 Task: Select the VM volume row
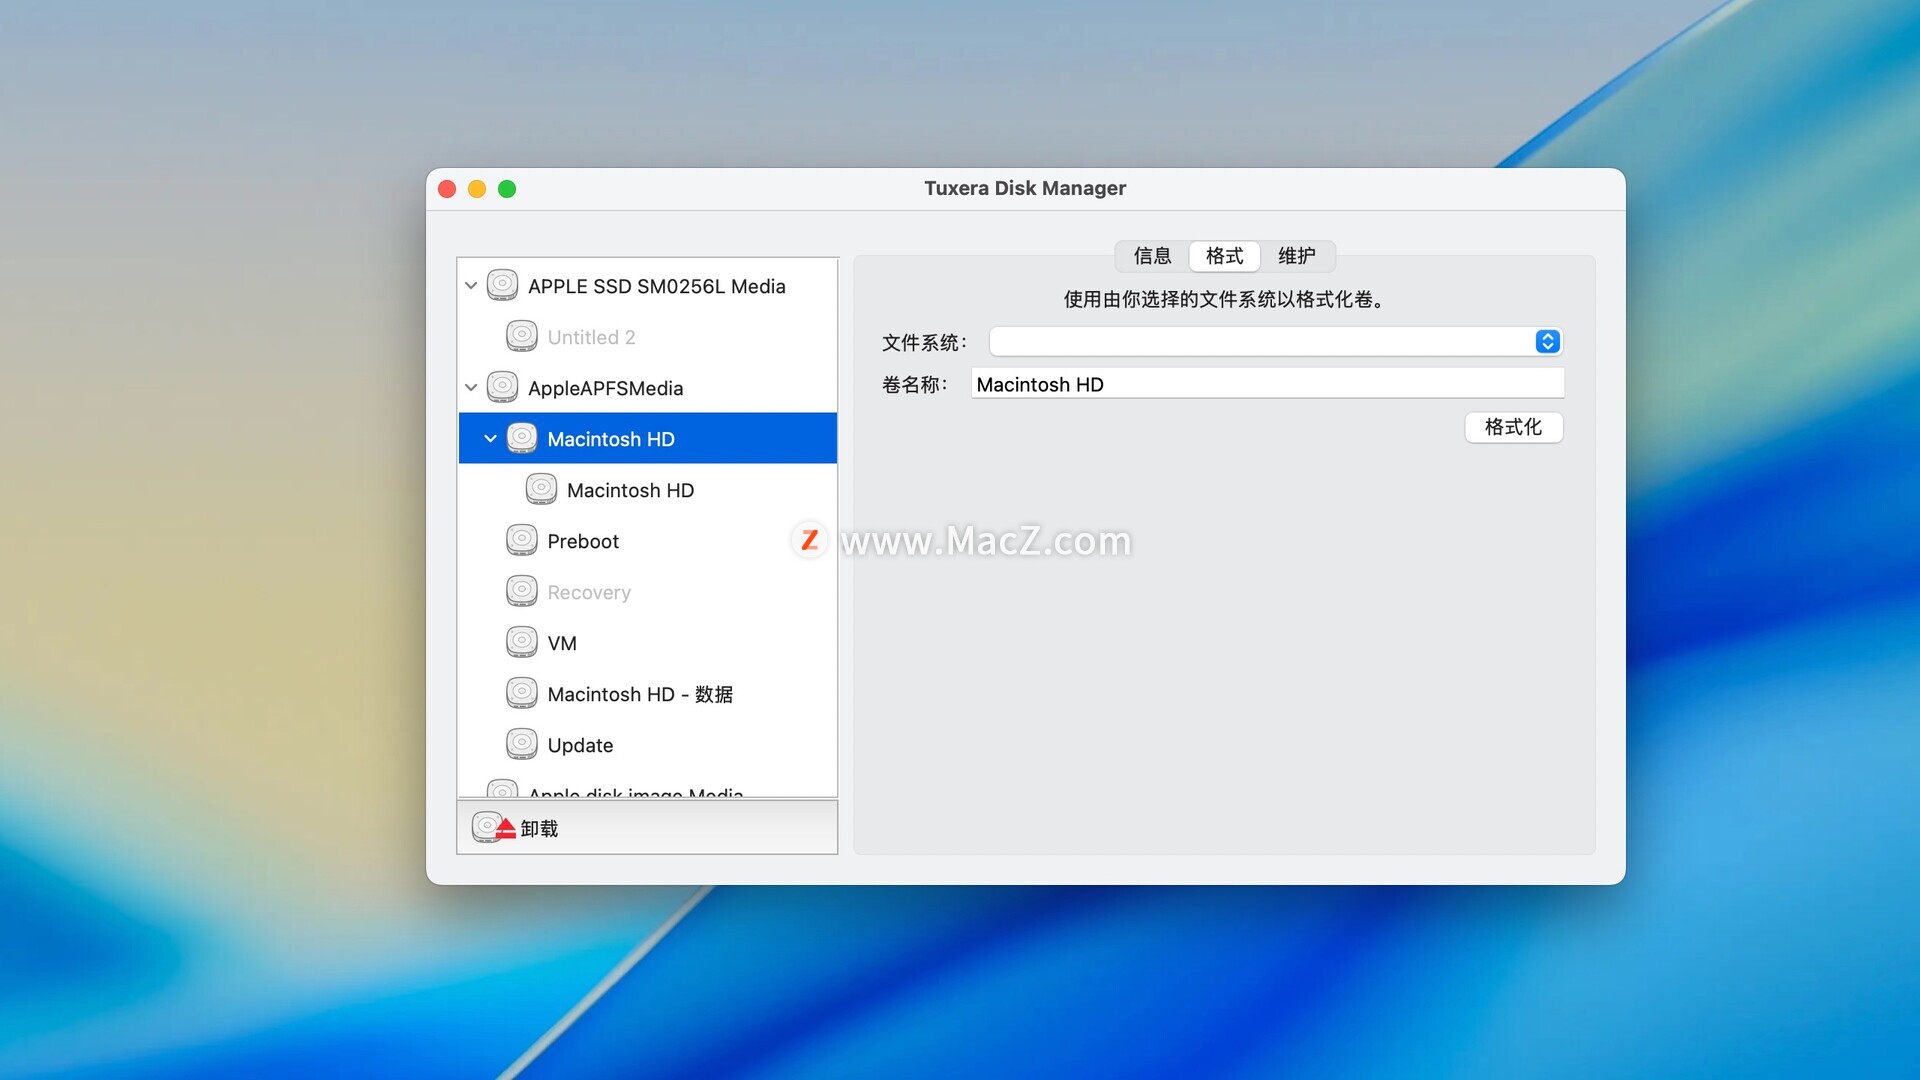(x=647, y=643)
